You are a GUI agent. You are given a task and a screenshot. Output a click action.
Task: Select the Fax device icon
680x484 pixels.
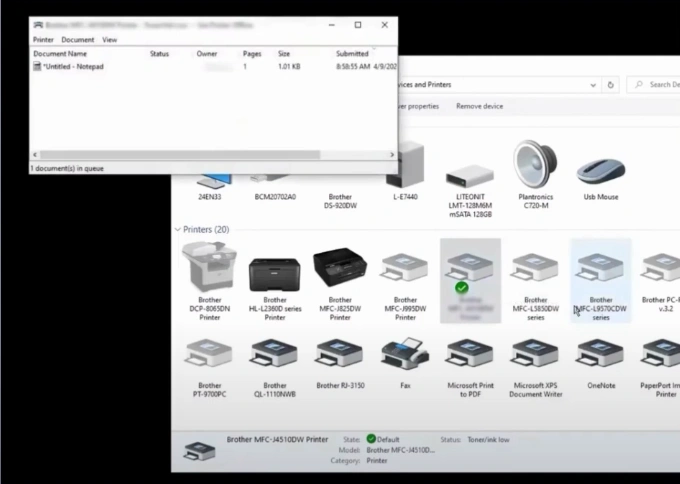point(405,355)
